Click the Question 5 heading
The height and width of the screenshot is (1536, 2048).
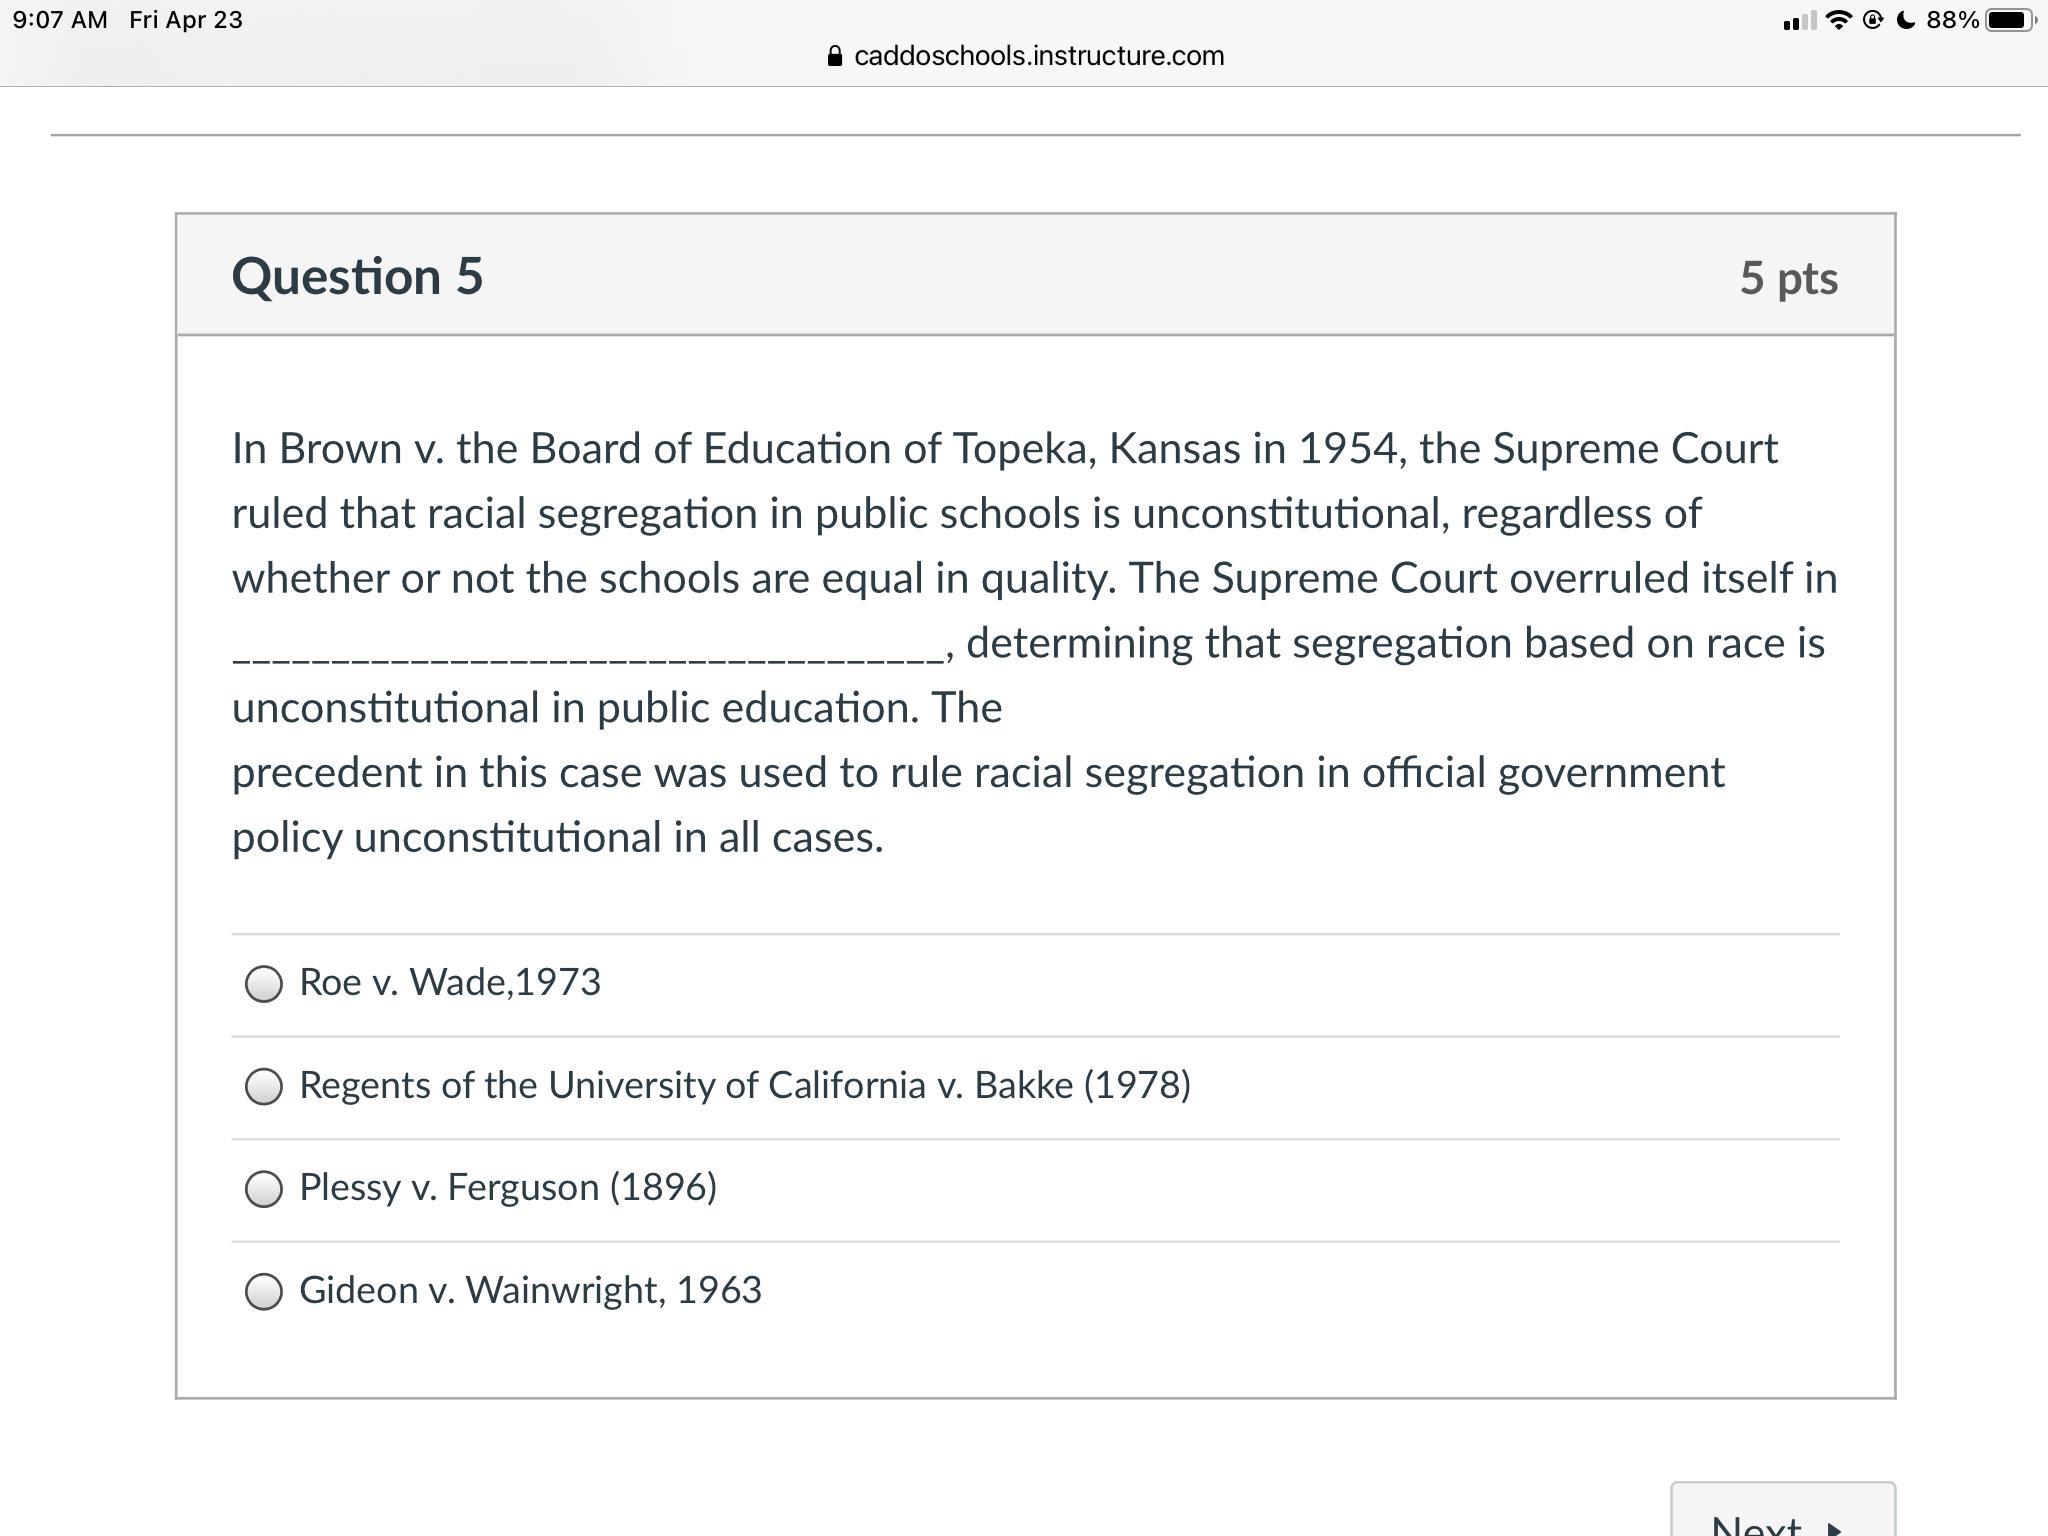(357, 276)
